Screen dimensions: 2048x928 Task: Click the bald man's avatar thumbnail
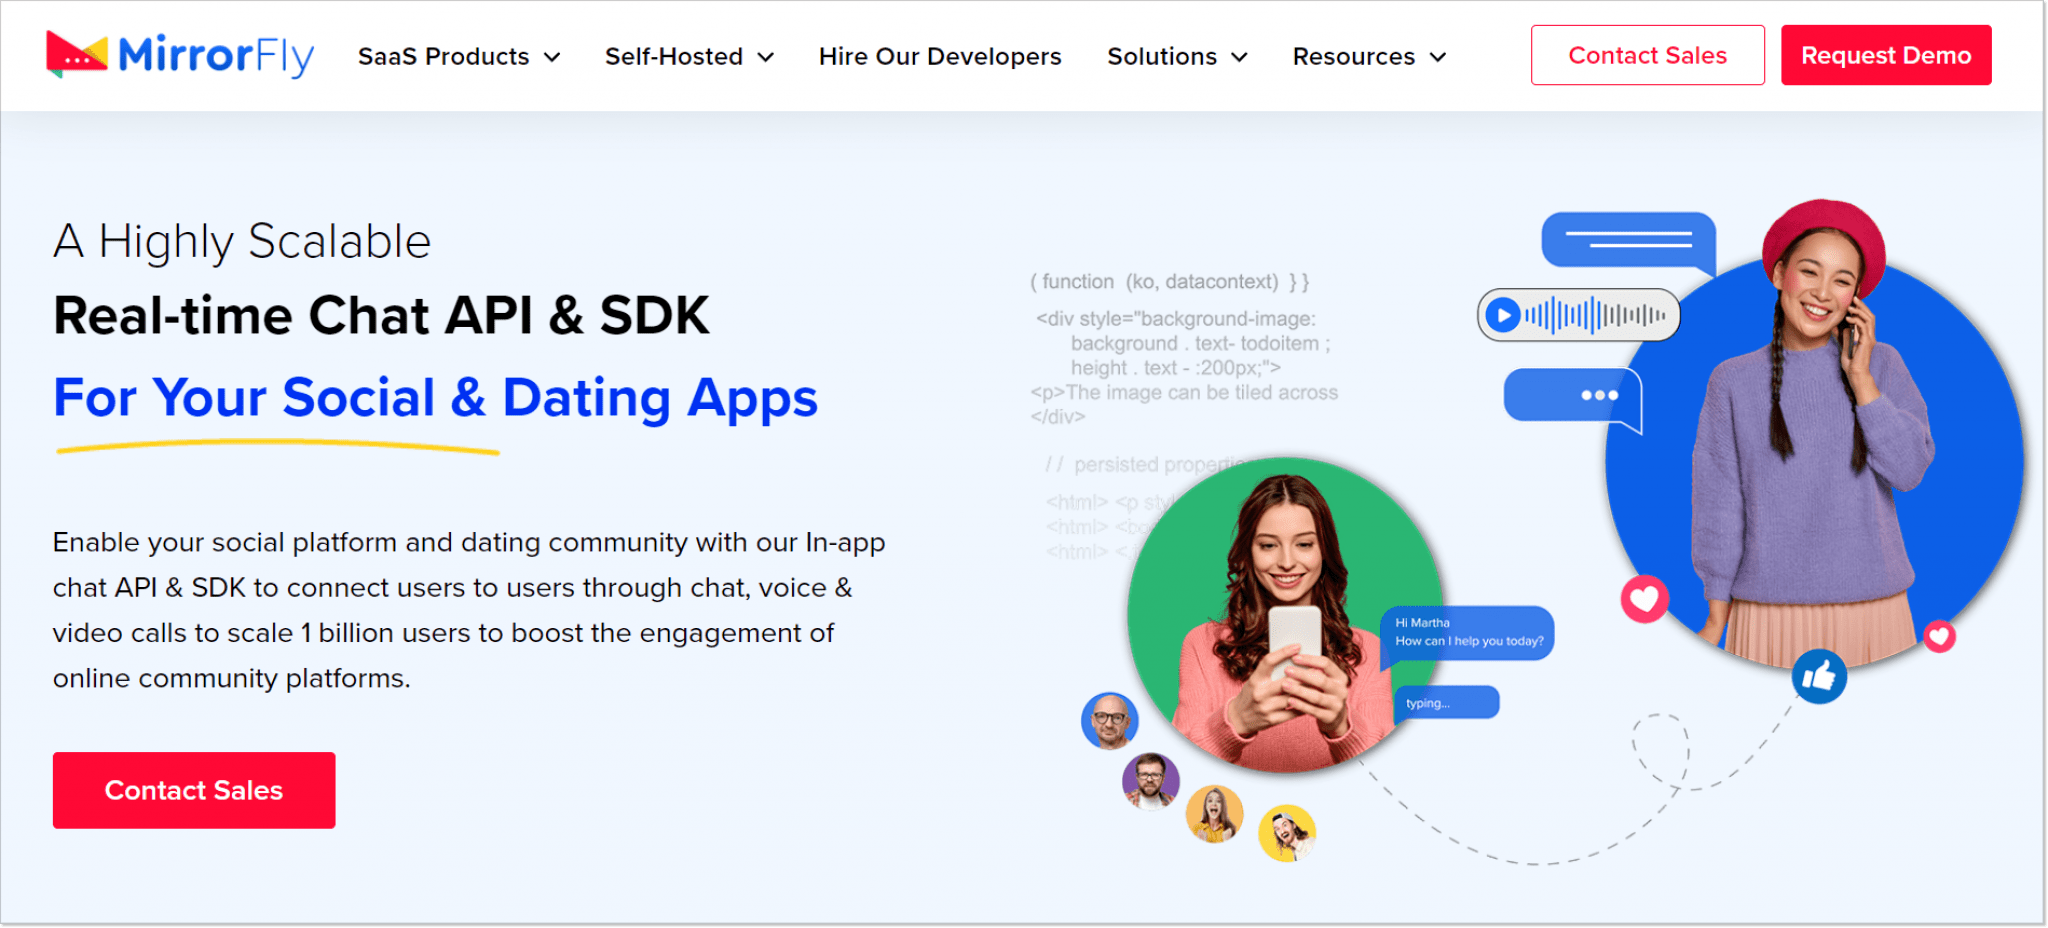[1110, 720]
